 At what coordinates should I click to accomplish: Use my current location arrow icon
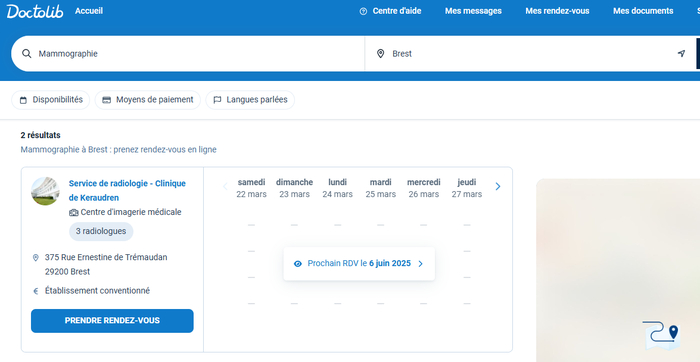(681, 54)
